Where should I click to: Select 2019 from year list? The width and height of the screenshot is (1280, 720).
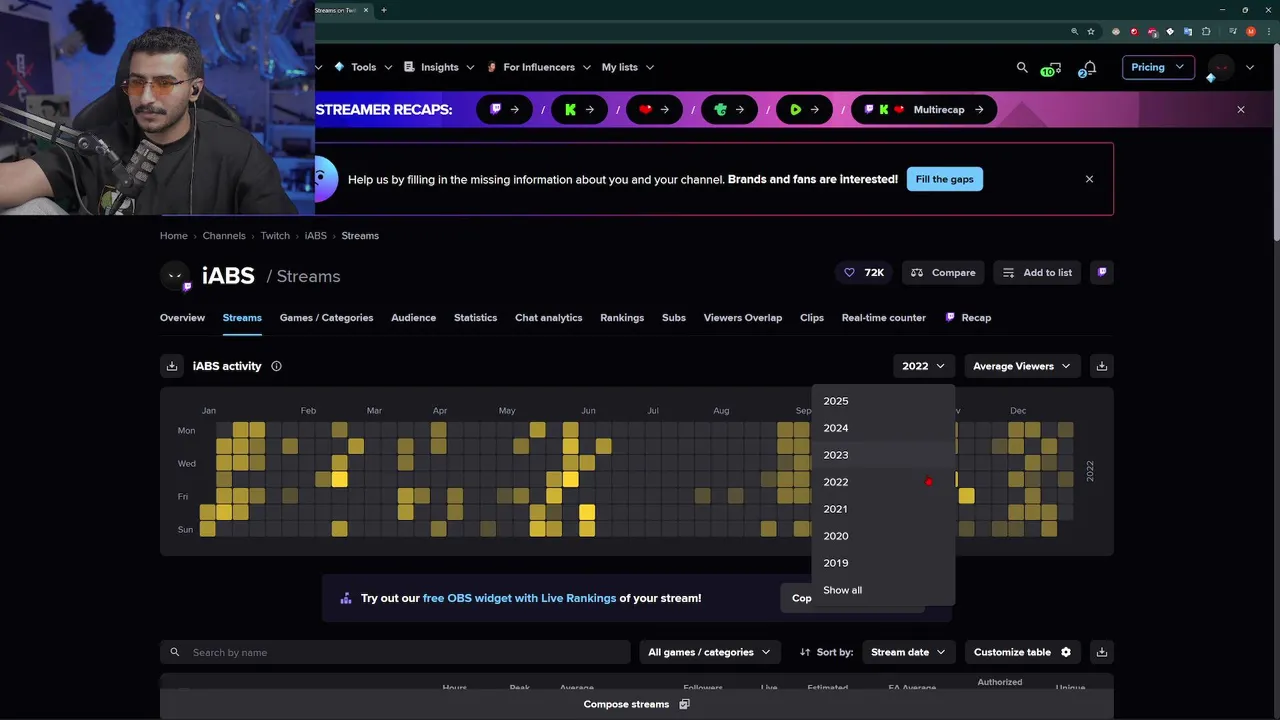point(883,563)
